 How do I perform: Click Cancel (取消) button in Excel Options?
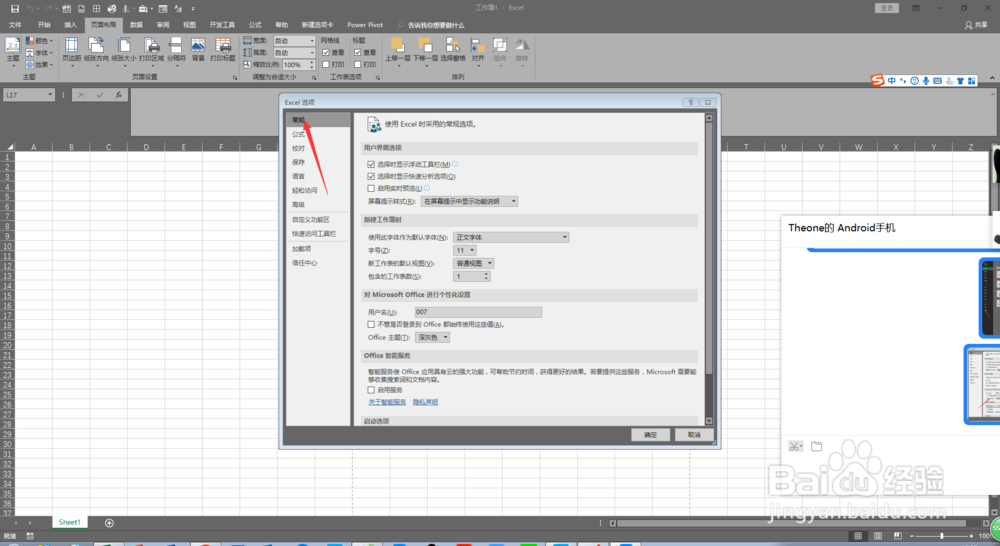694,435
